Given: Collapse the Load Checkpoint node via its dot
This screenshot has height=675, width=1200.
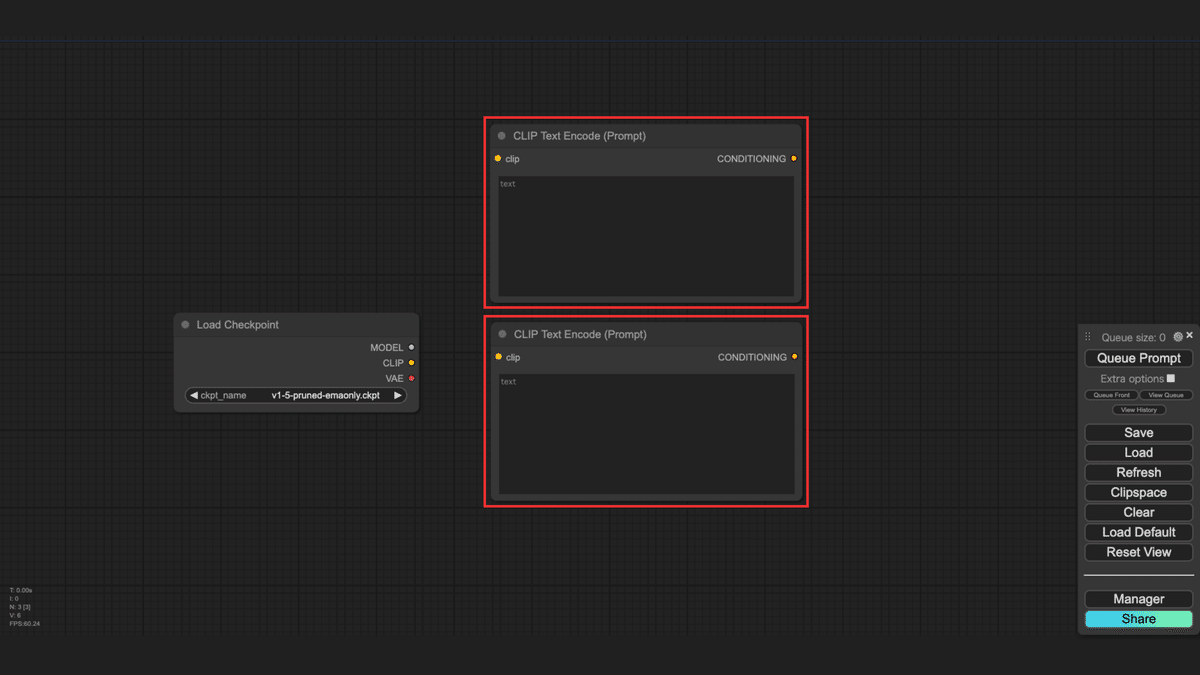Looking at the screenshot, I should pos(185,325).
